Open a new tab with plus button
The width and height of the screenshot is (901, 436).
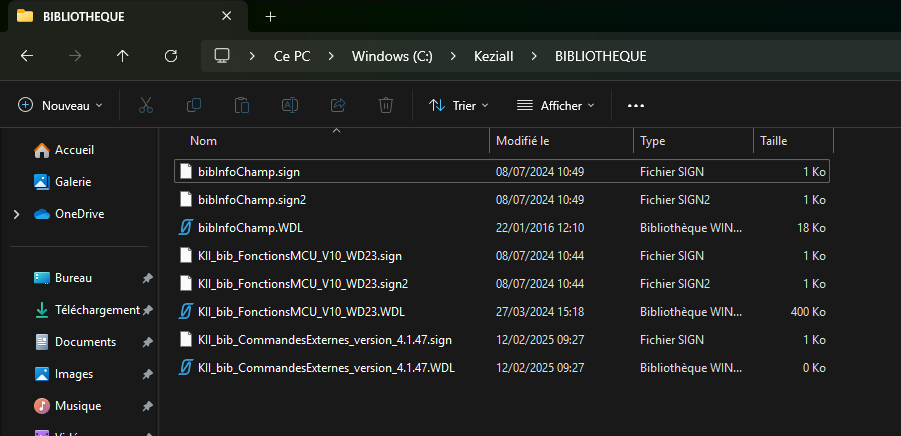[x=270, y=16]
